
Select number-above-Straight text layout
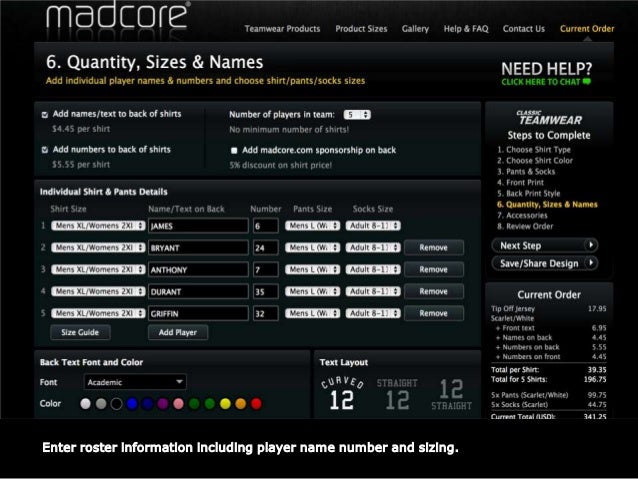451,394
